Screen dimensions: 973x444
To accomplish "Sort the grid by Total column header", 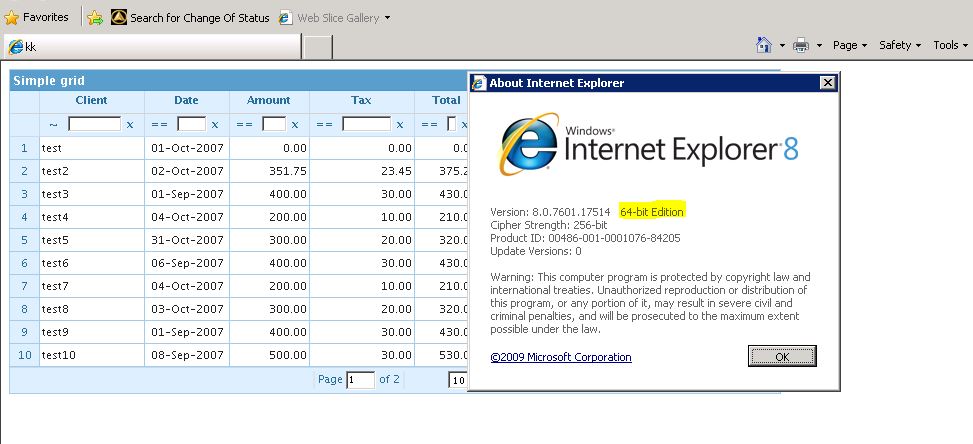I will coord(446,100).
